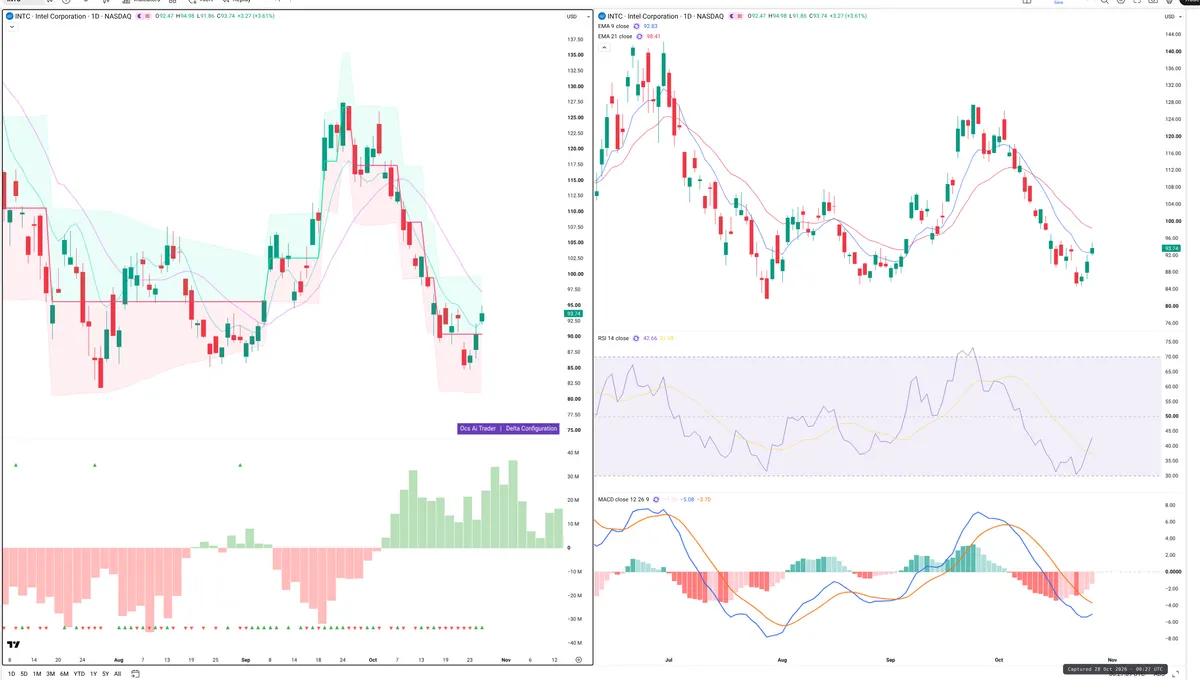Click the INTC symbol title on left chart
The height and width of the screenshot is (680, 1200).
point(74,16)
